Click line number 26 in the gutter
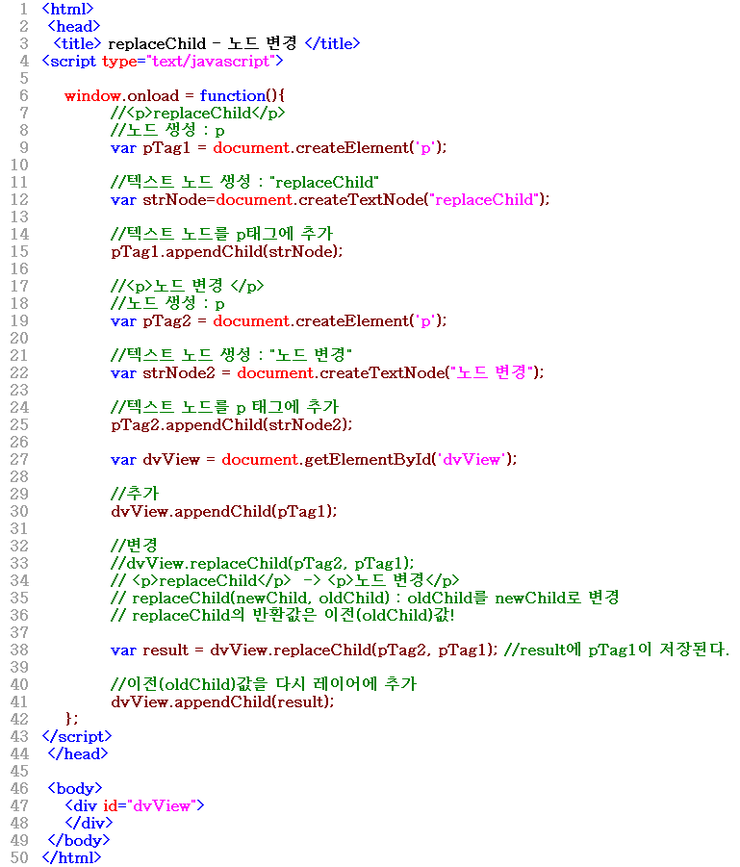This screenshot has height=867, width=740. pyautogui.click(x=19, y=442)
